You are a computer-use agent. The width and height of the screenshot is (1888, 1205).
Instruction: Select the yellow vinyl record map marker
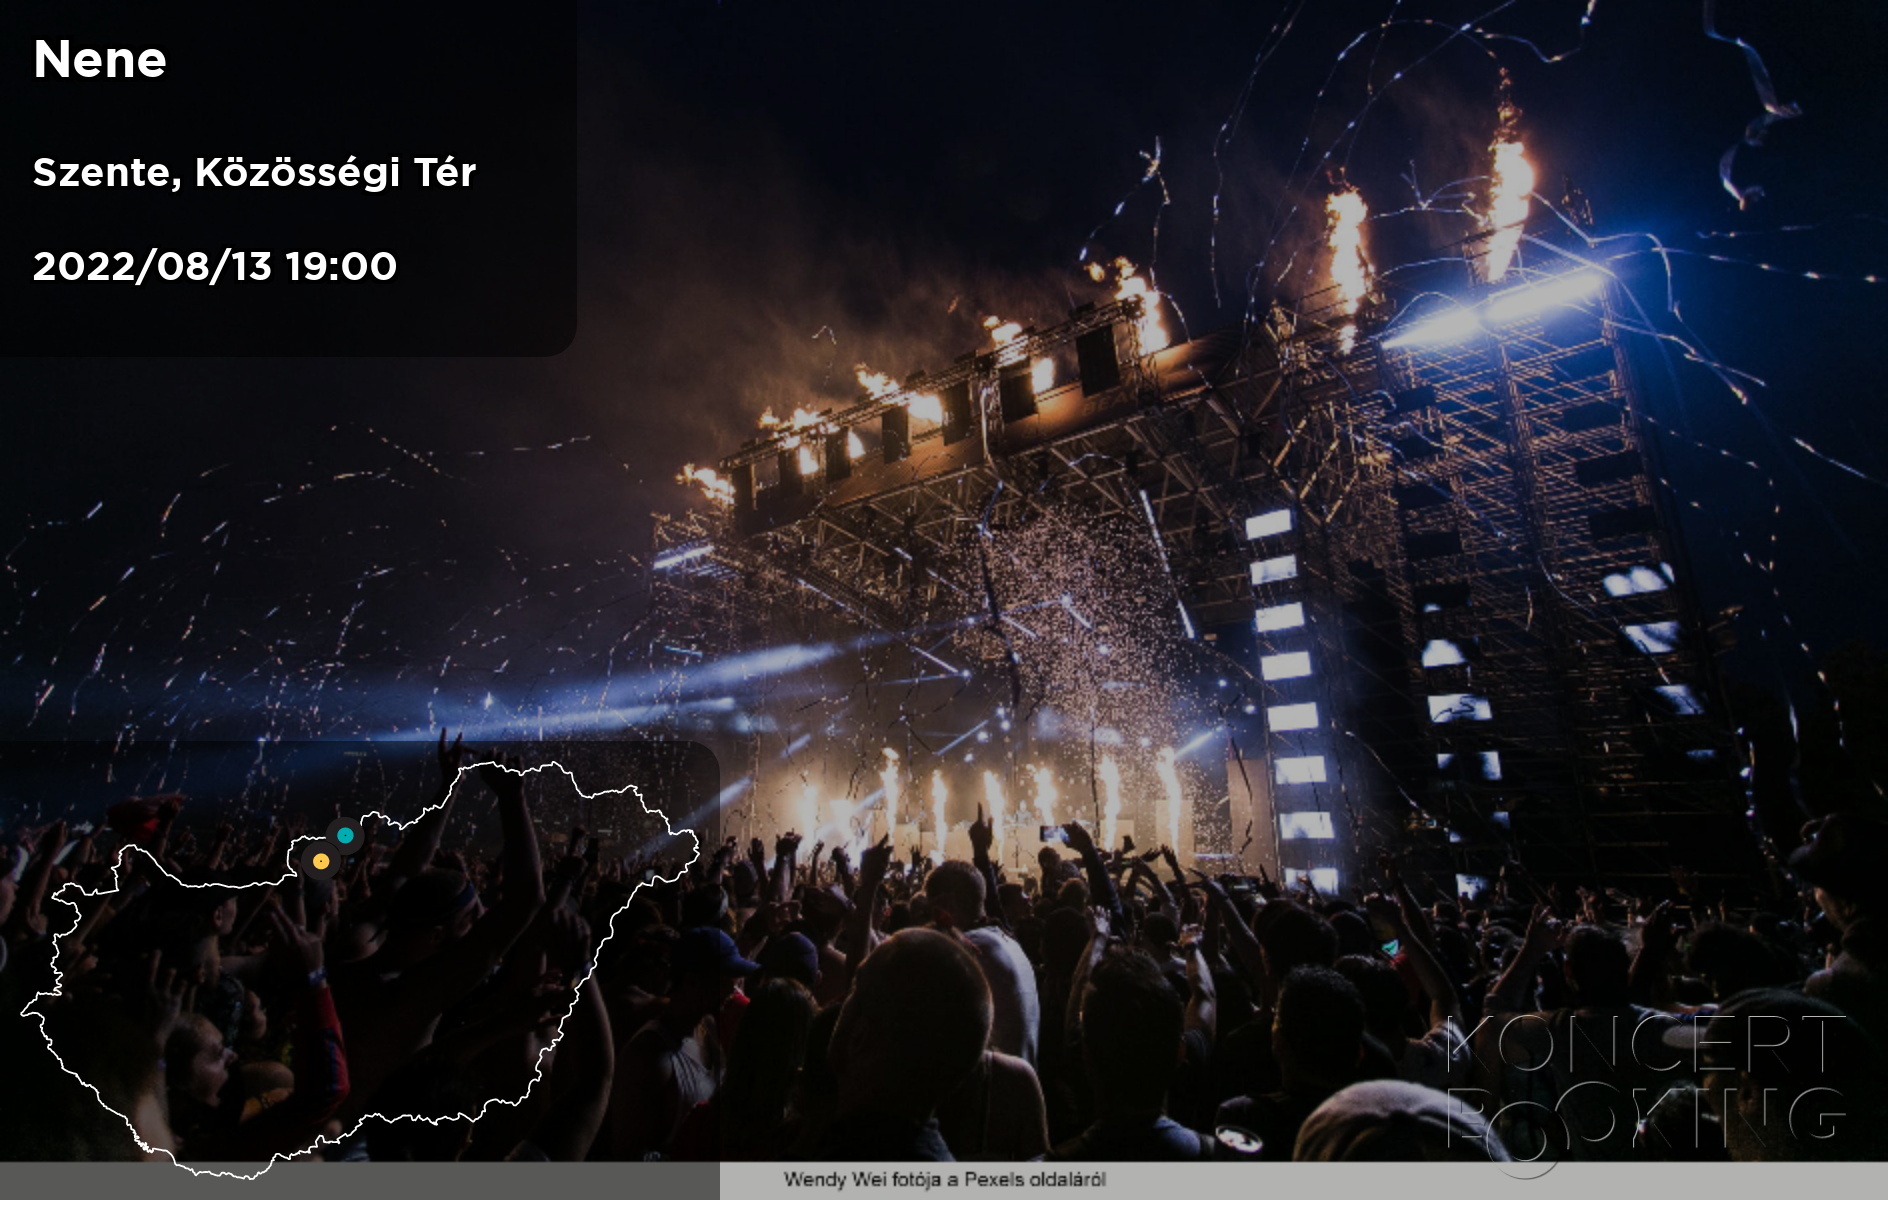coord(321,861)
